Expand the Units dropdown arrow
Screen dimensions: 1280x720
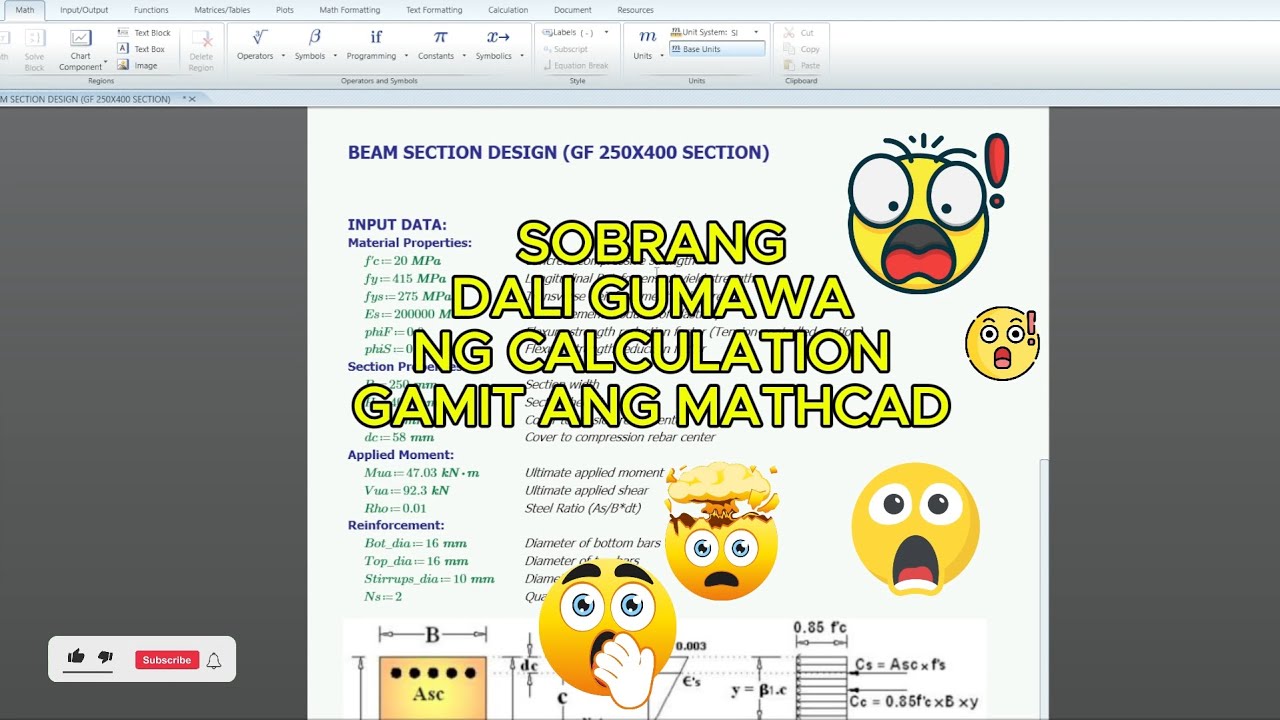click(x=662, y=56)
